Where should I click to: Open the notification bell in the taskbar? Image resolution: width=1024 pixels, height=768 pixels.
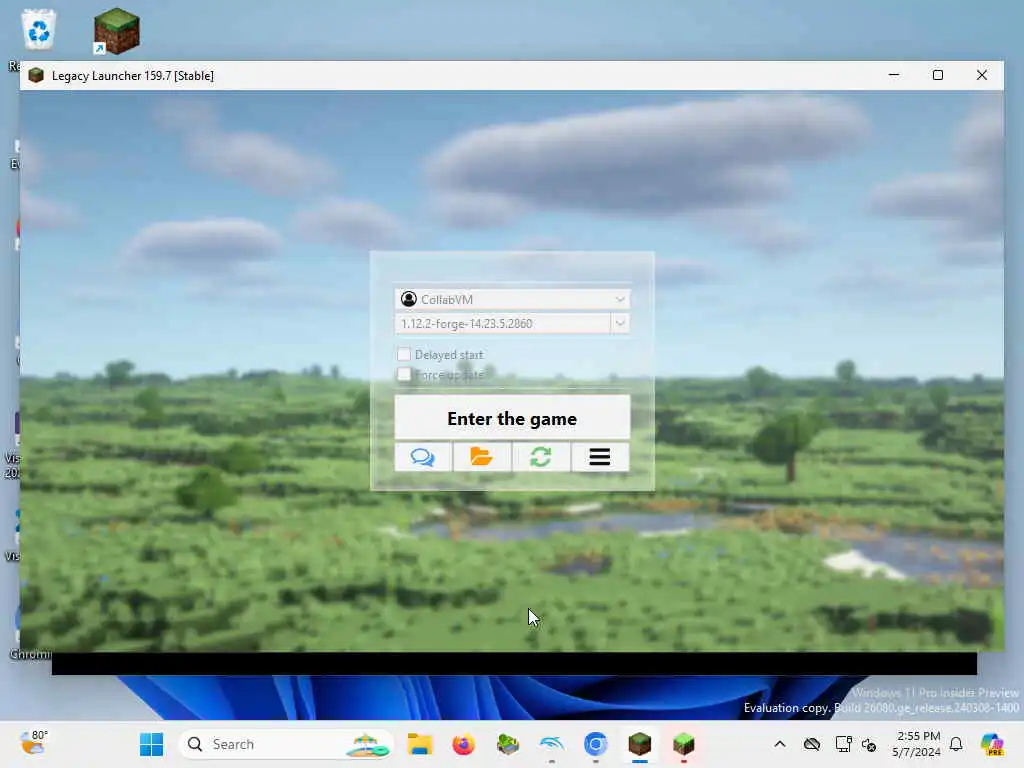tap(956, 744)
